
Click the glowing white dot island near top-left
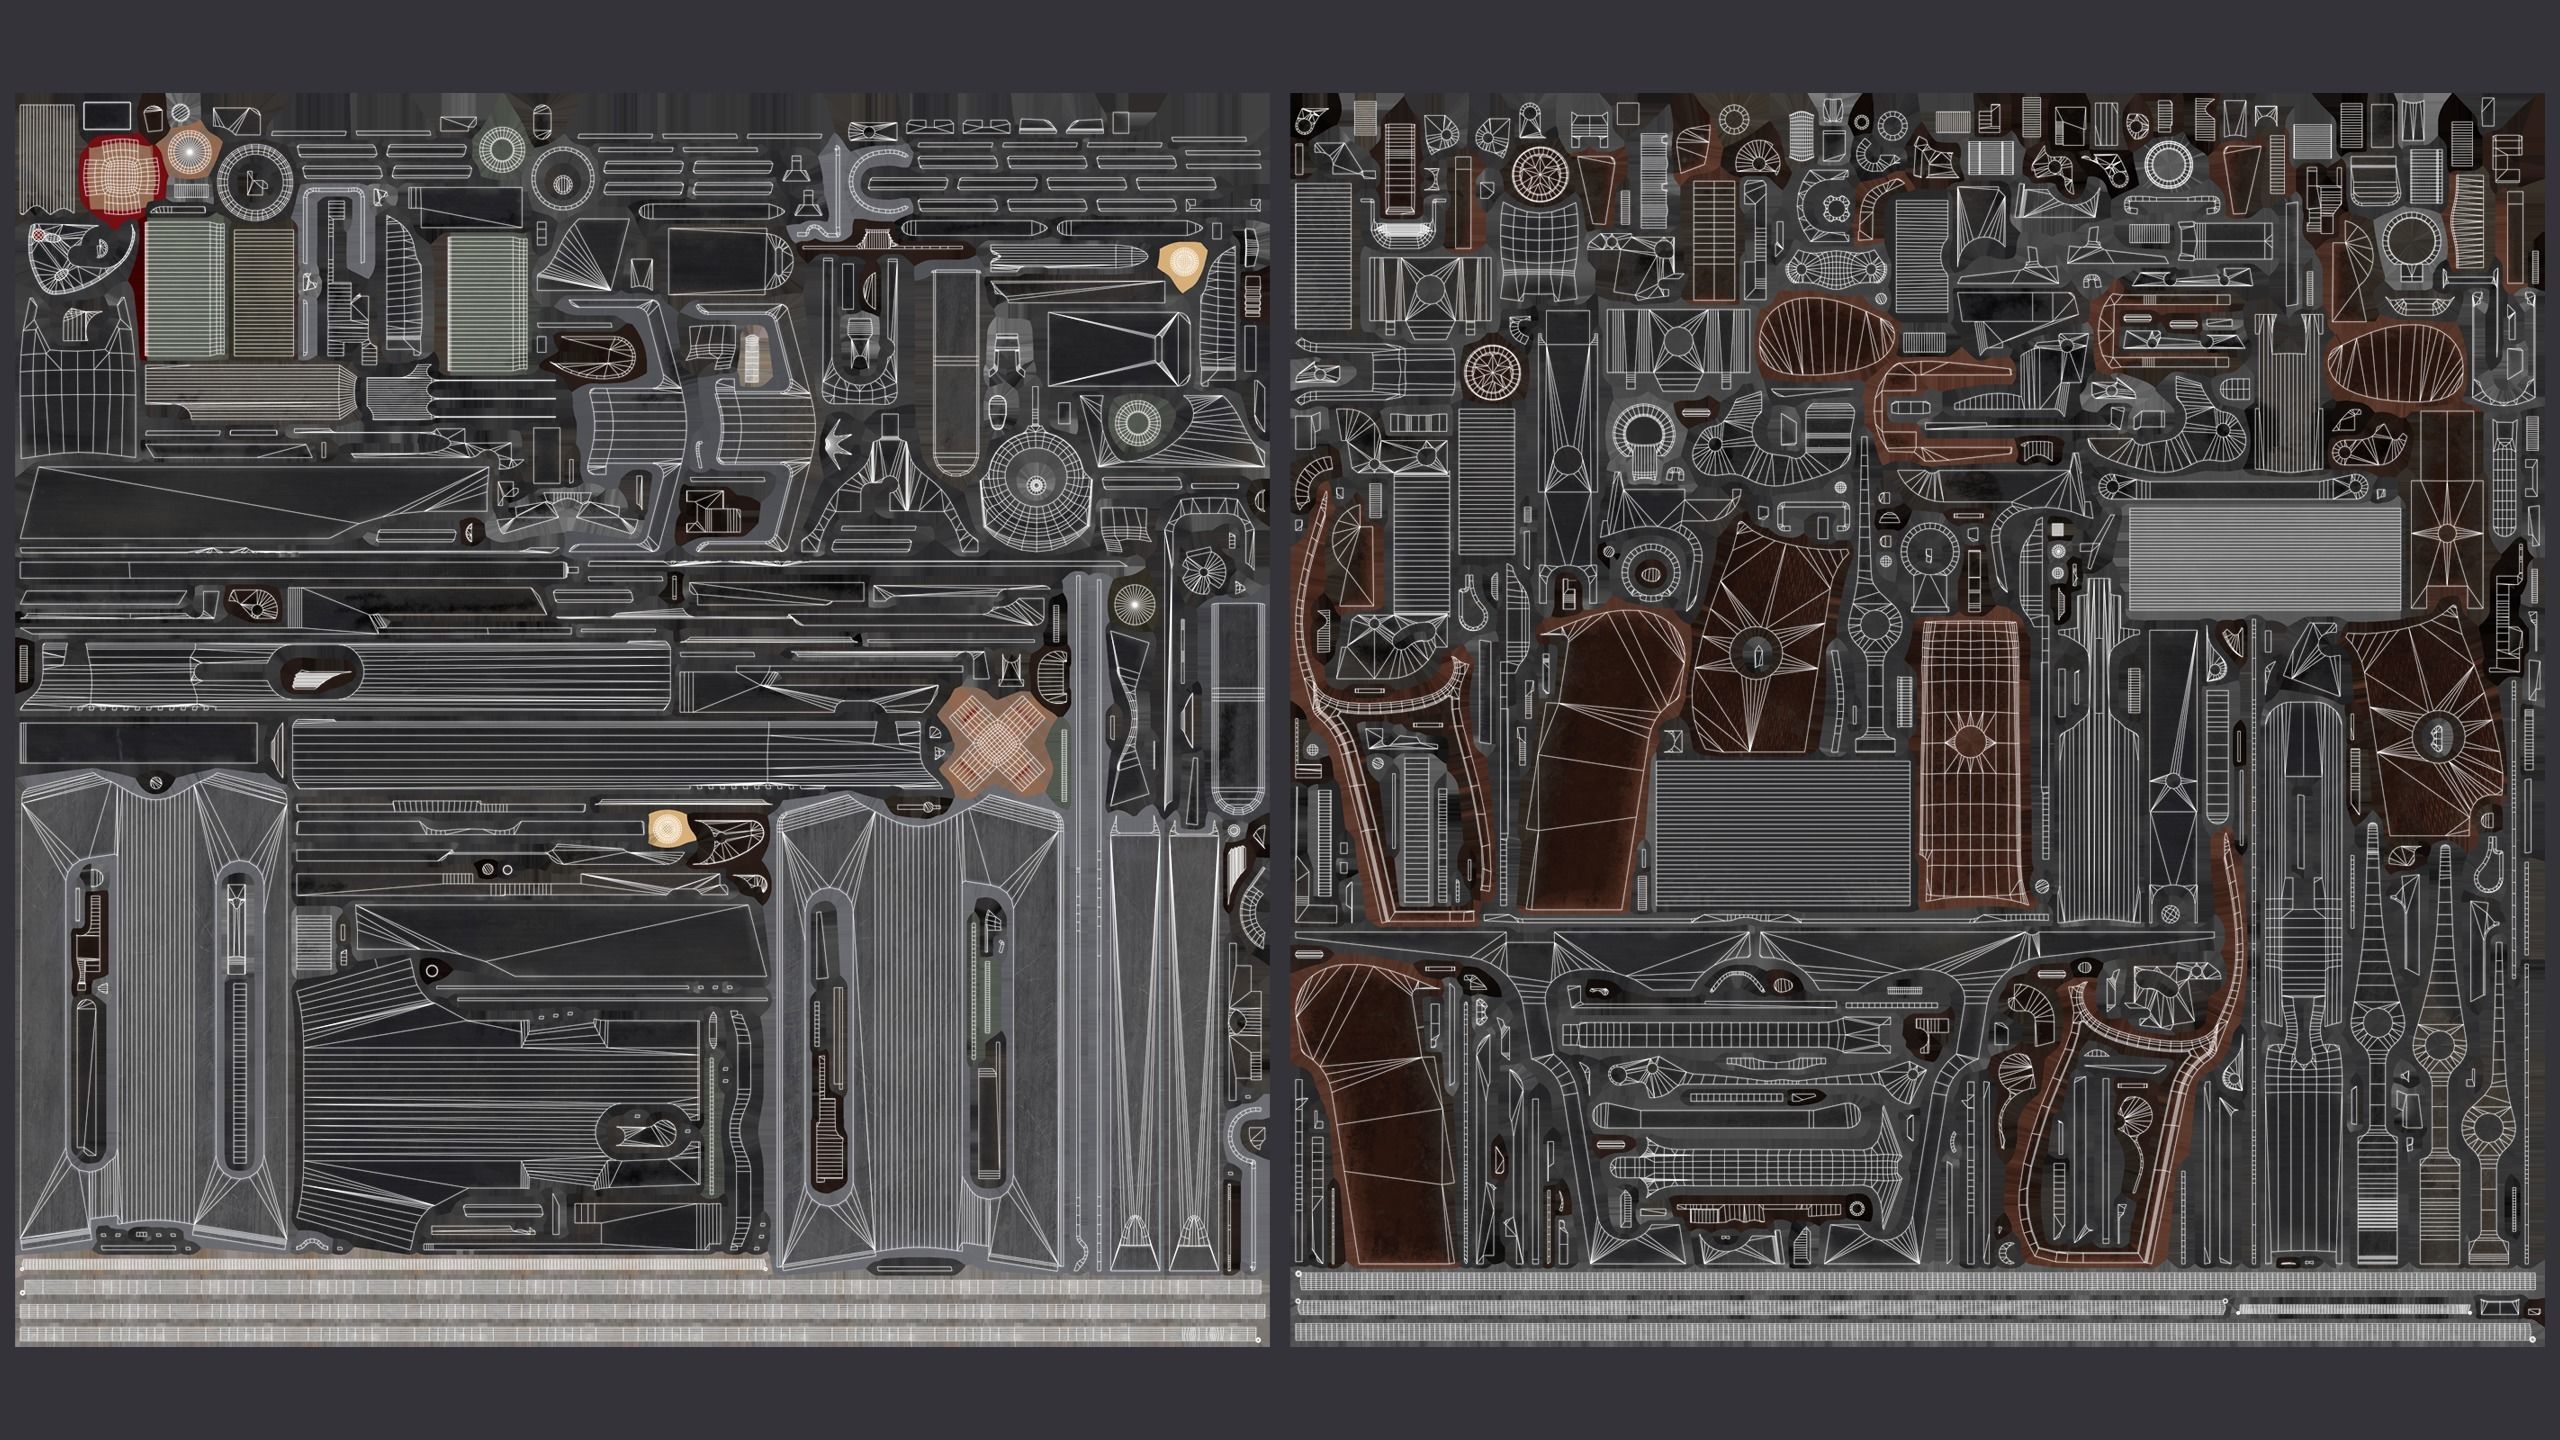point(190,150)
